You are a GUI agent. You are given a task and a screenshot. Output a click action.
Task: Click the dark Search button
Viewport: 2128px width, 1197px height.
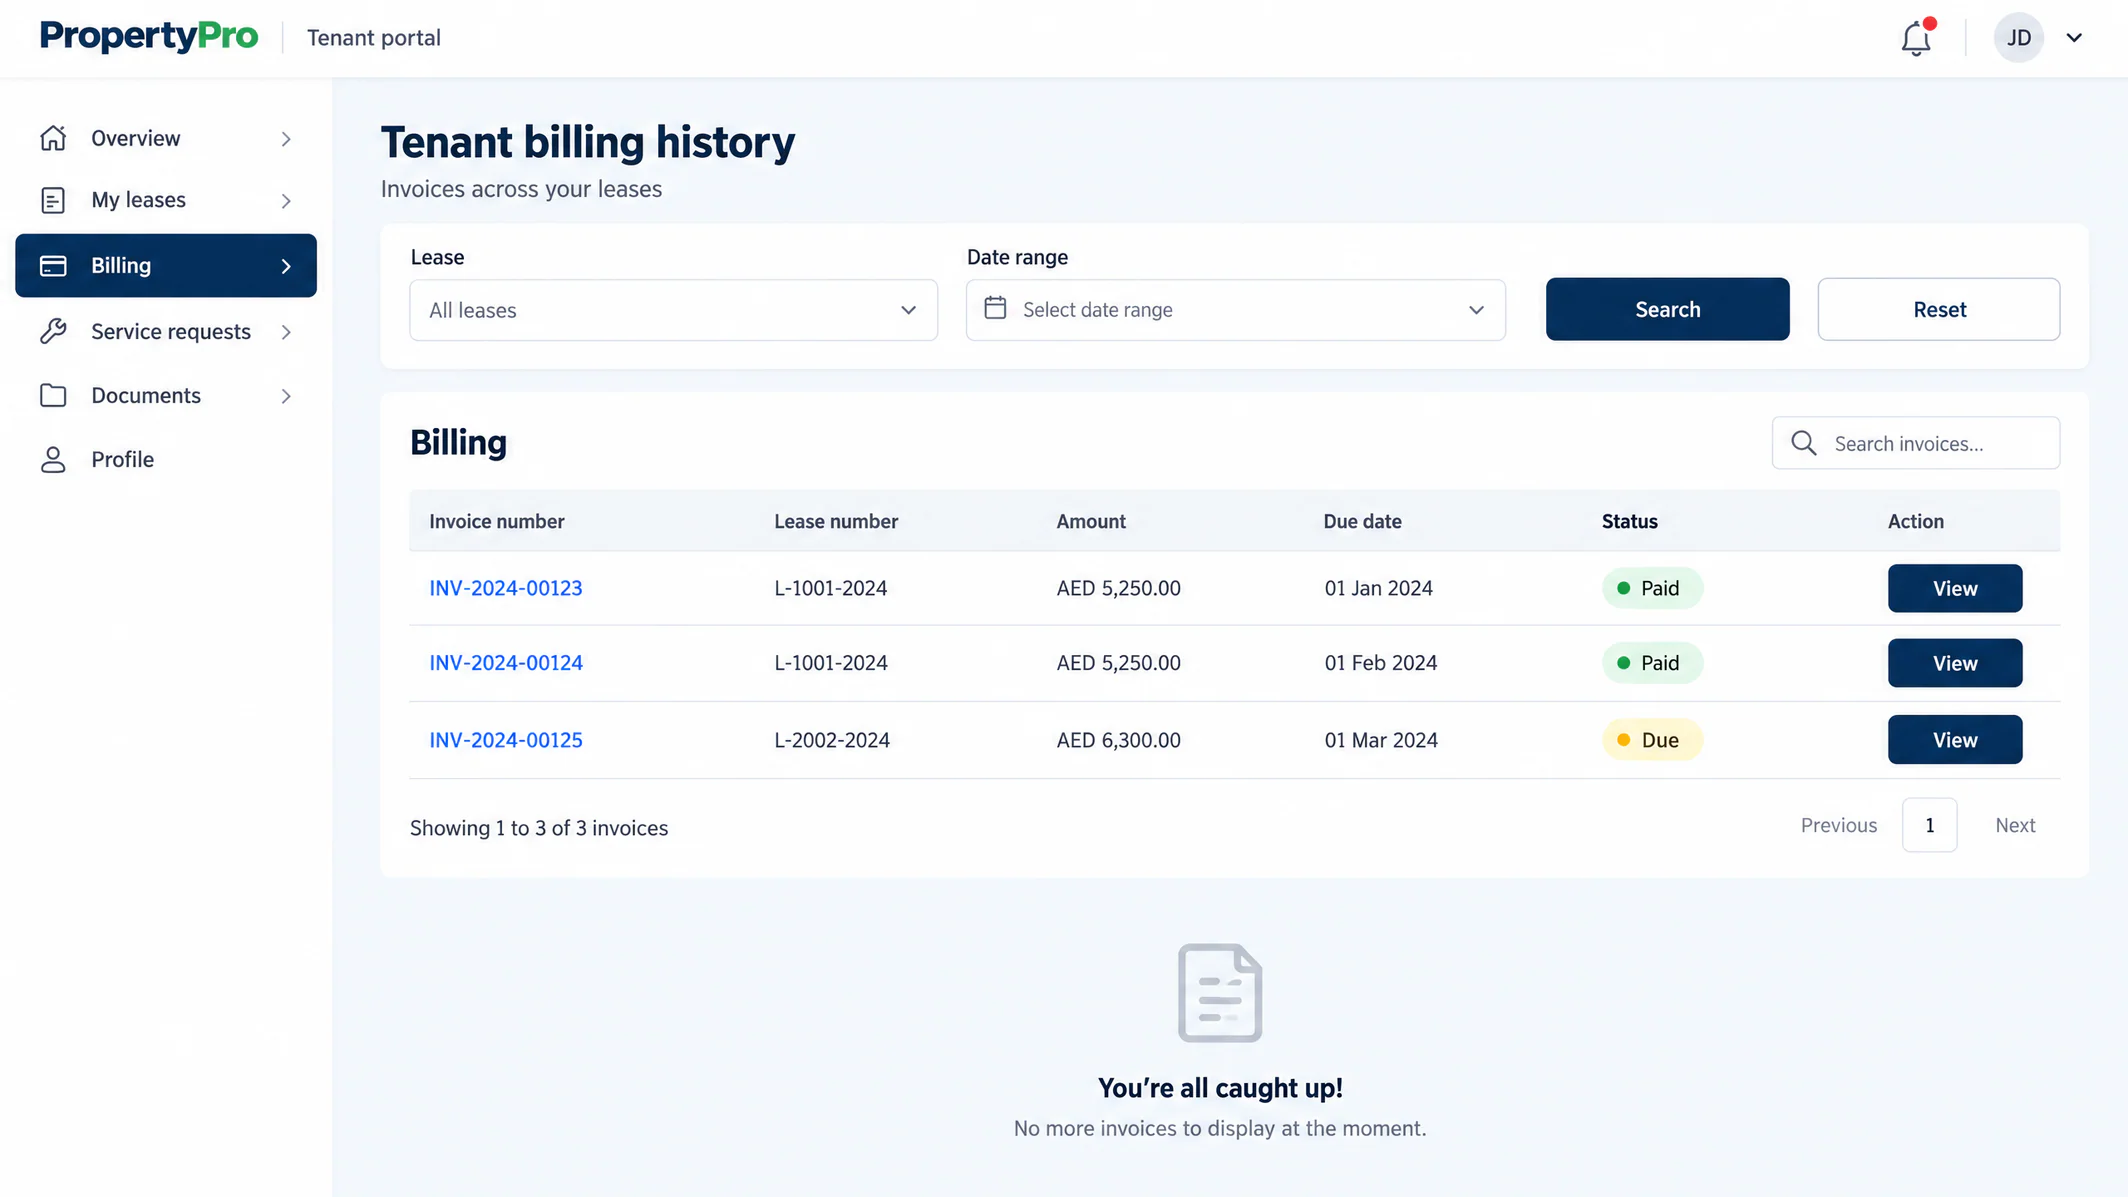point(1667,309)
